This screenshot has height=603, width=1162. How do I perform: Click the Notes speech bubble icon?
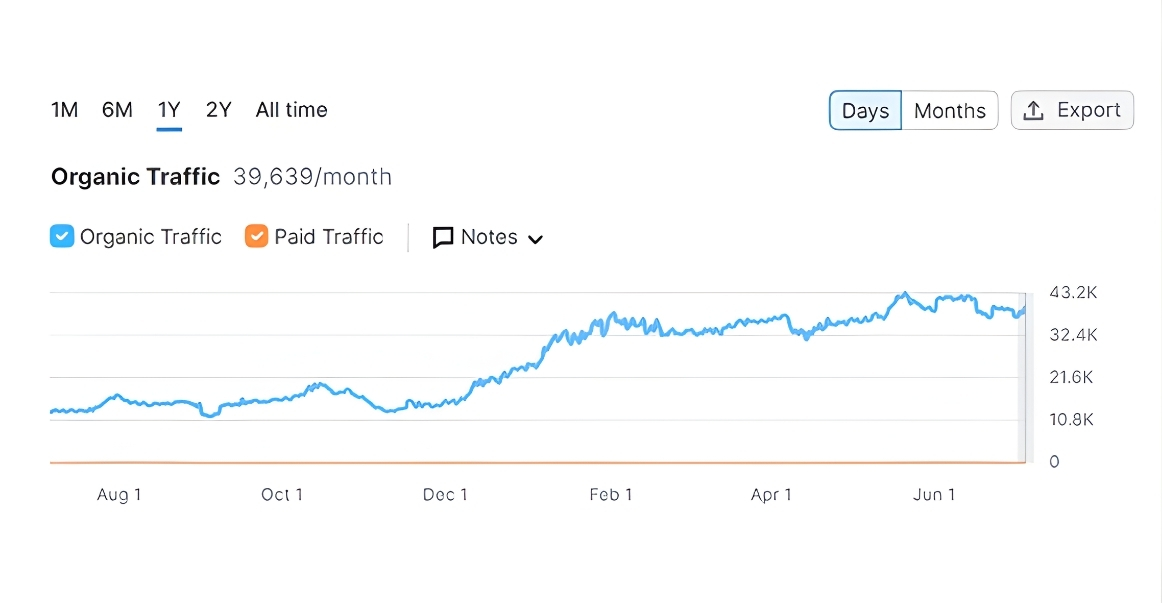click(443, 238)
